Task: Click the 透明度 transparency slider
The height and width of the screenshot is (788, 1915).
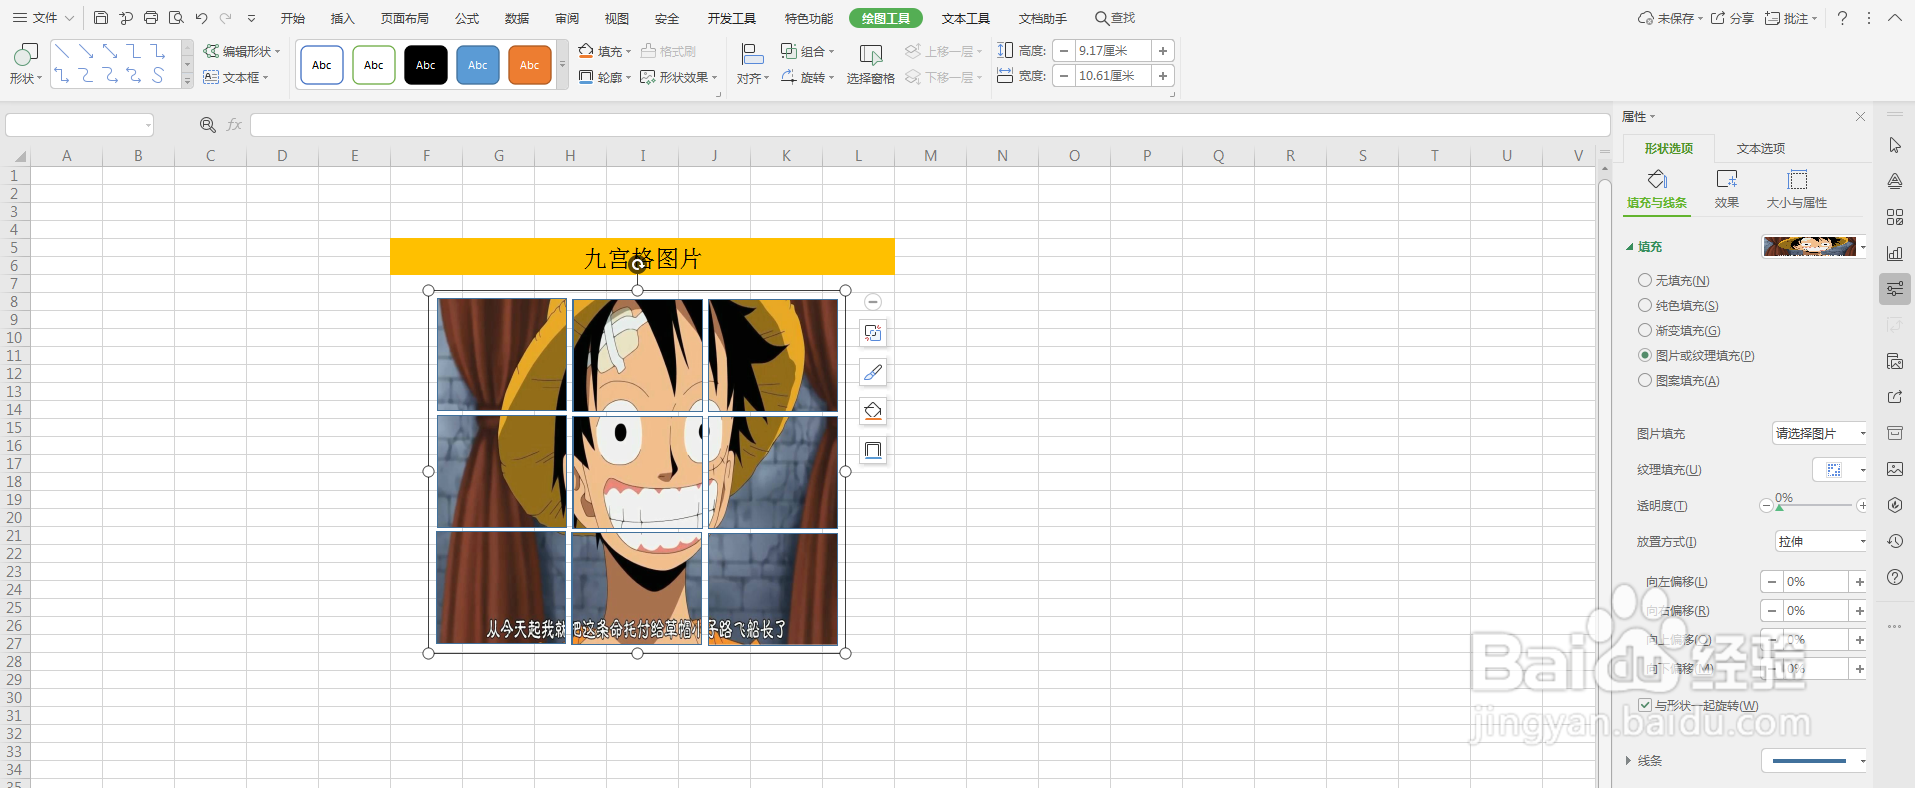Action: point(1814,506)
